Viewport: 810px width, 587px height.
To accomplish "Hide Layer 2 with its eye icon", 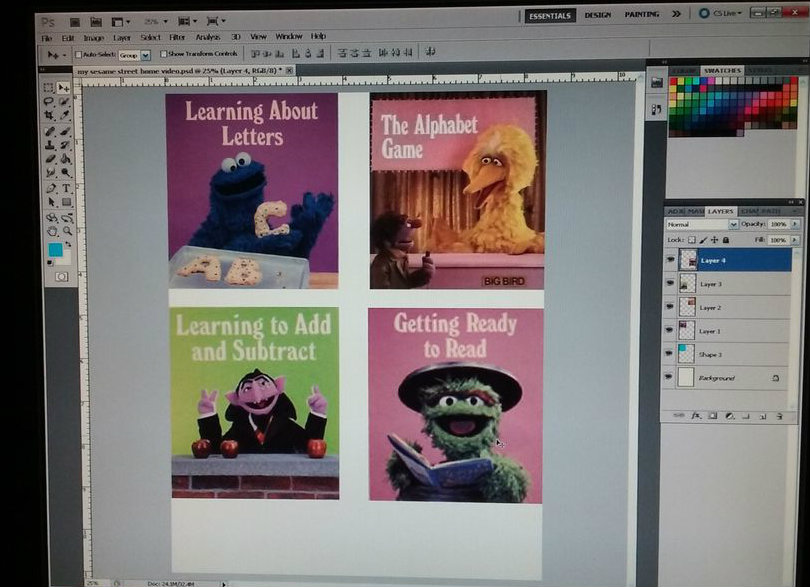I will pos(669,306).
